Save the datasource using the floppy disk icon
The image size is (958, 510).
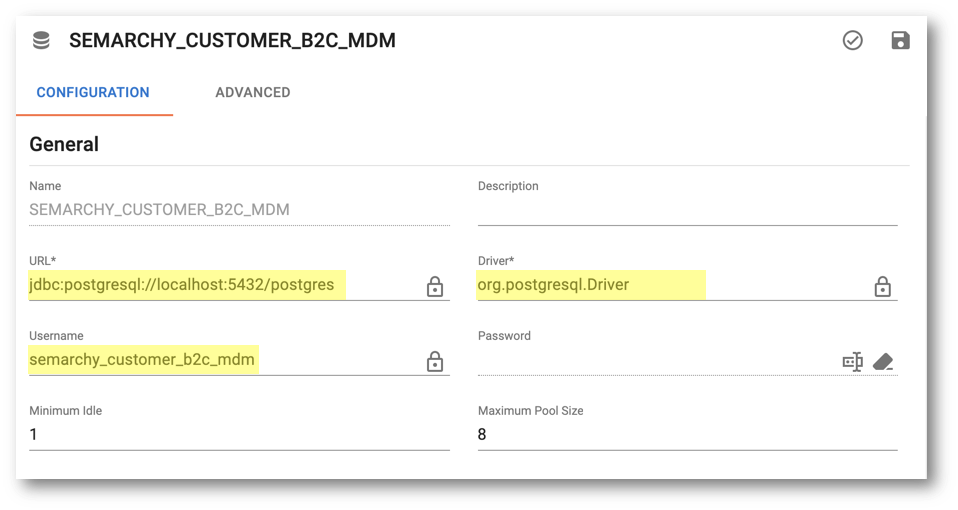tap(901, 40)
